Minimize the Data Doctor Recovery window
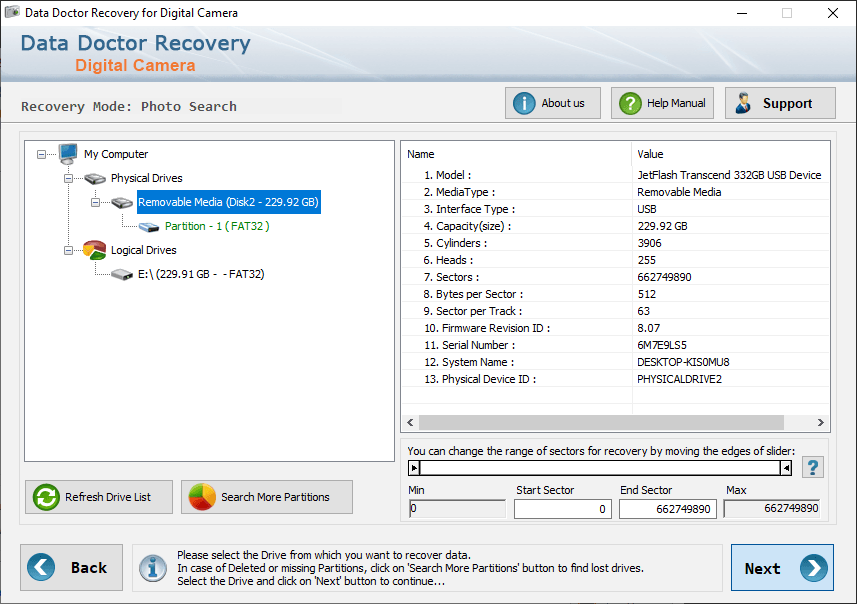Viewport: 857px width, 604px height. (742, 13)
